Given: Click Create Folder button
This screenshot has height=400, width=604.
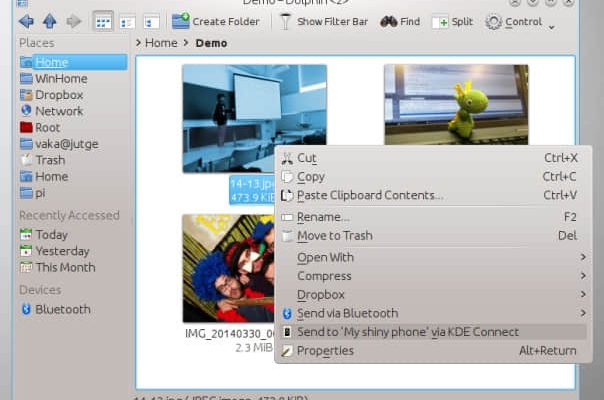Looking at the screenshot, I should pos(216,22).
